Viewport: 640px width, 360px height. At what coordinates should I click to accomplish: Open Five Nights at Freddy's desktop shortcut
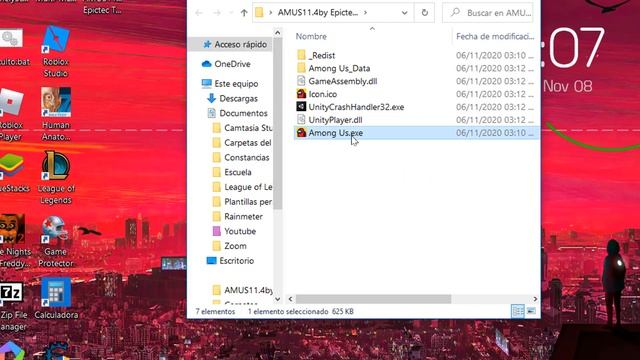click(x=14, y=241)
